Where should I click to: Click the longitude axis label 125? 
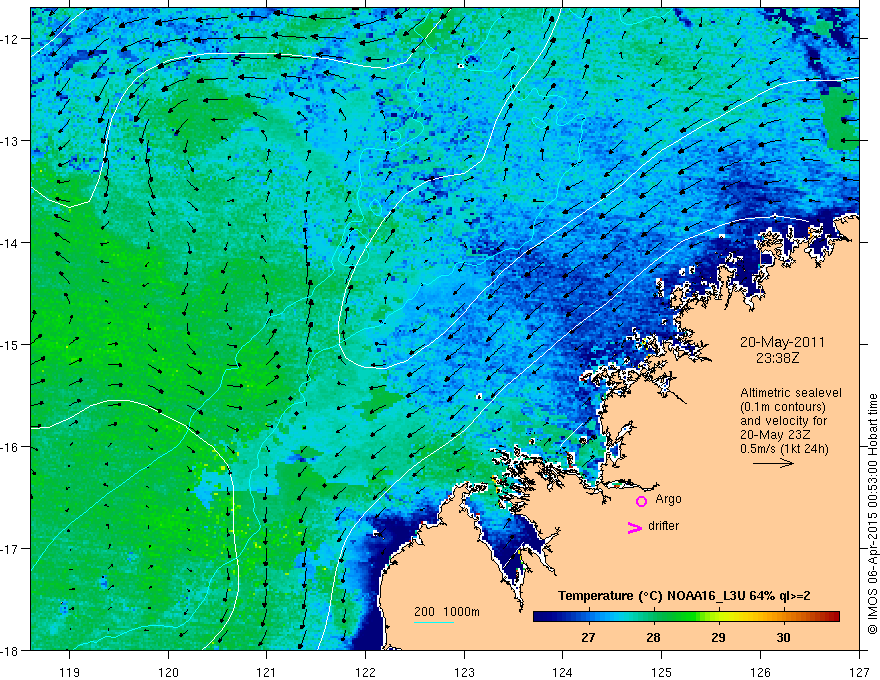pyautogui.click(x=662, y=672)
